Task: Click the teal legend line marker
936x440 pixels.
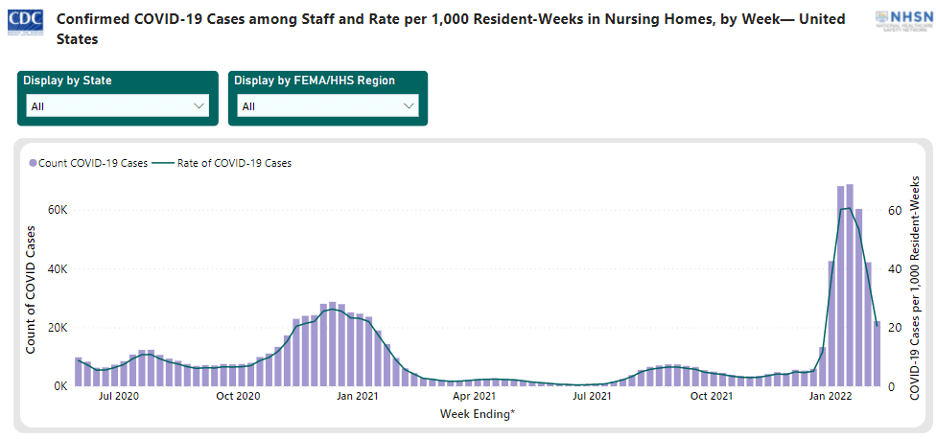Action: 164,163
